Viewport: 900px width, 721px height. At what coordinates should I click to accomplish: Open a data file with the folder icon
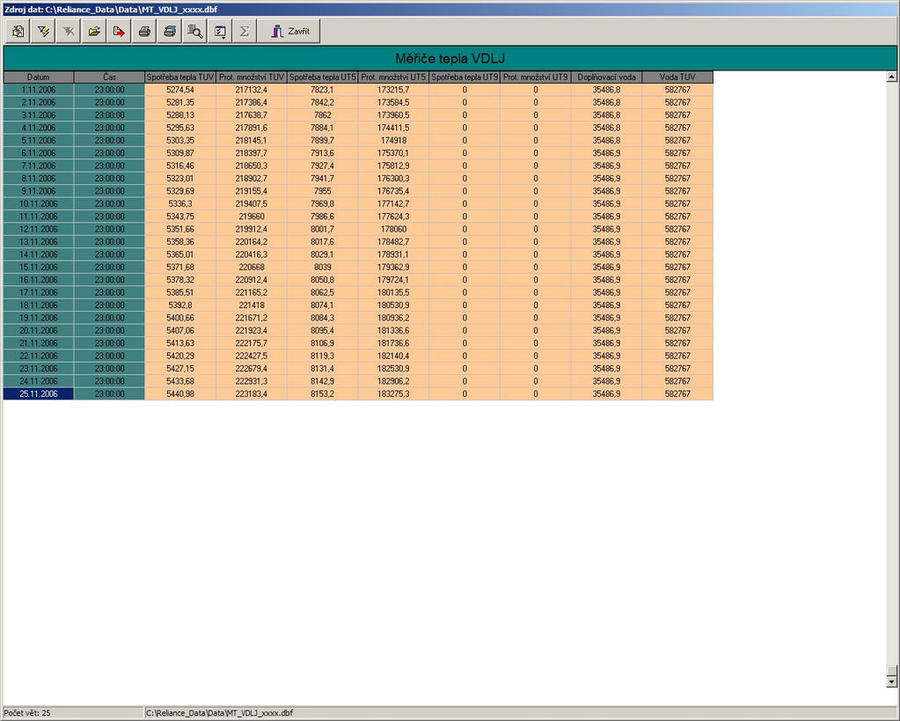click(x=94, y=32)
